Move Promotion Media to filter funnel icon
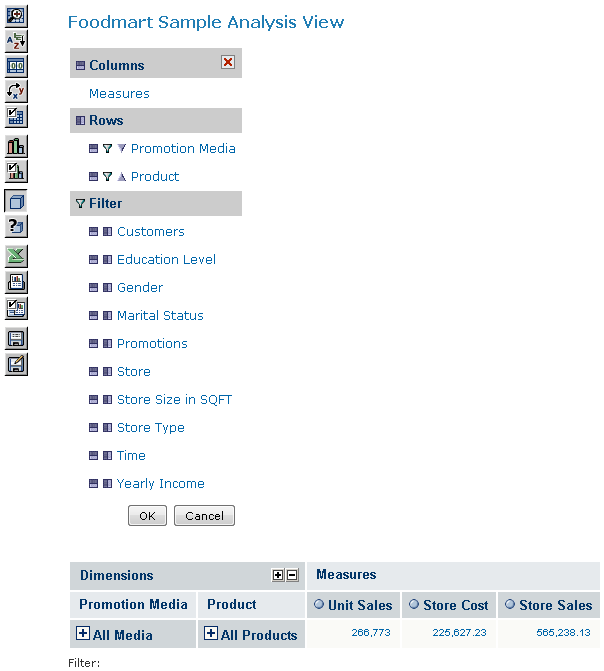 [107, 148]
